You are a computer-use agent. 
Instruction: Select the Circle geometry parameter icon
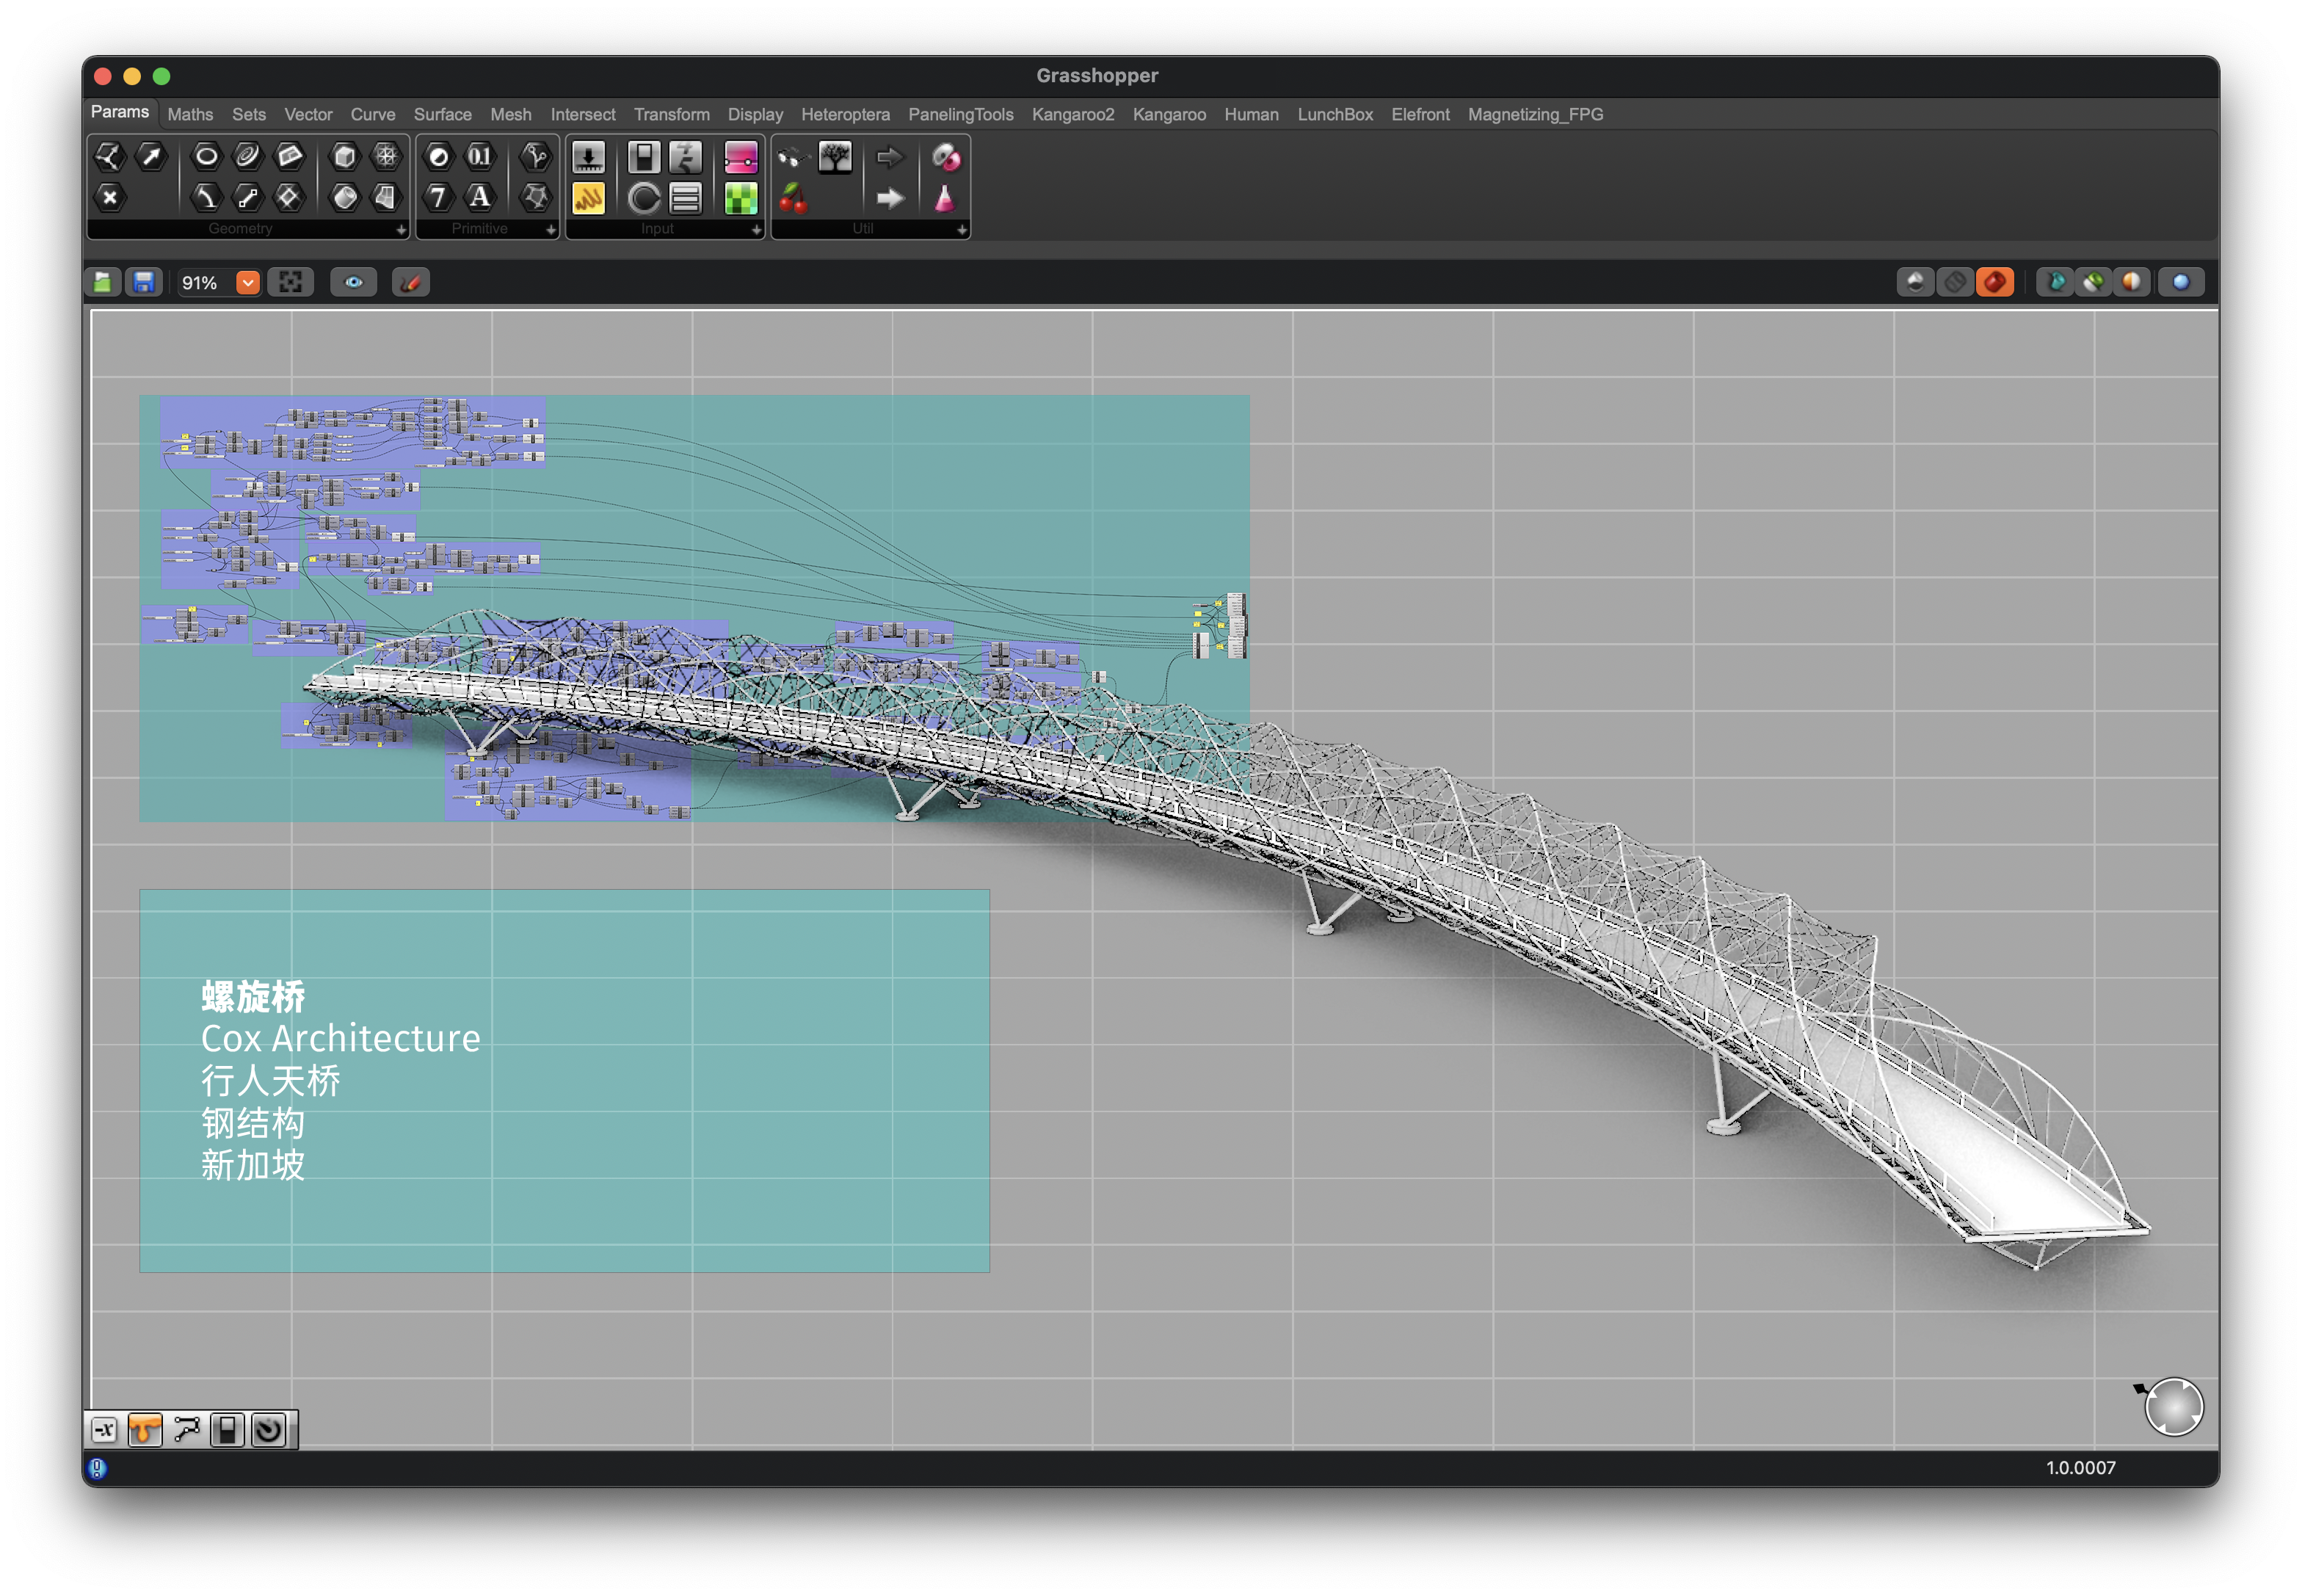click(206, 156)
